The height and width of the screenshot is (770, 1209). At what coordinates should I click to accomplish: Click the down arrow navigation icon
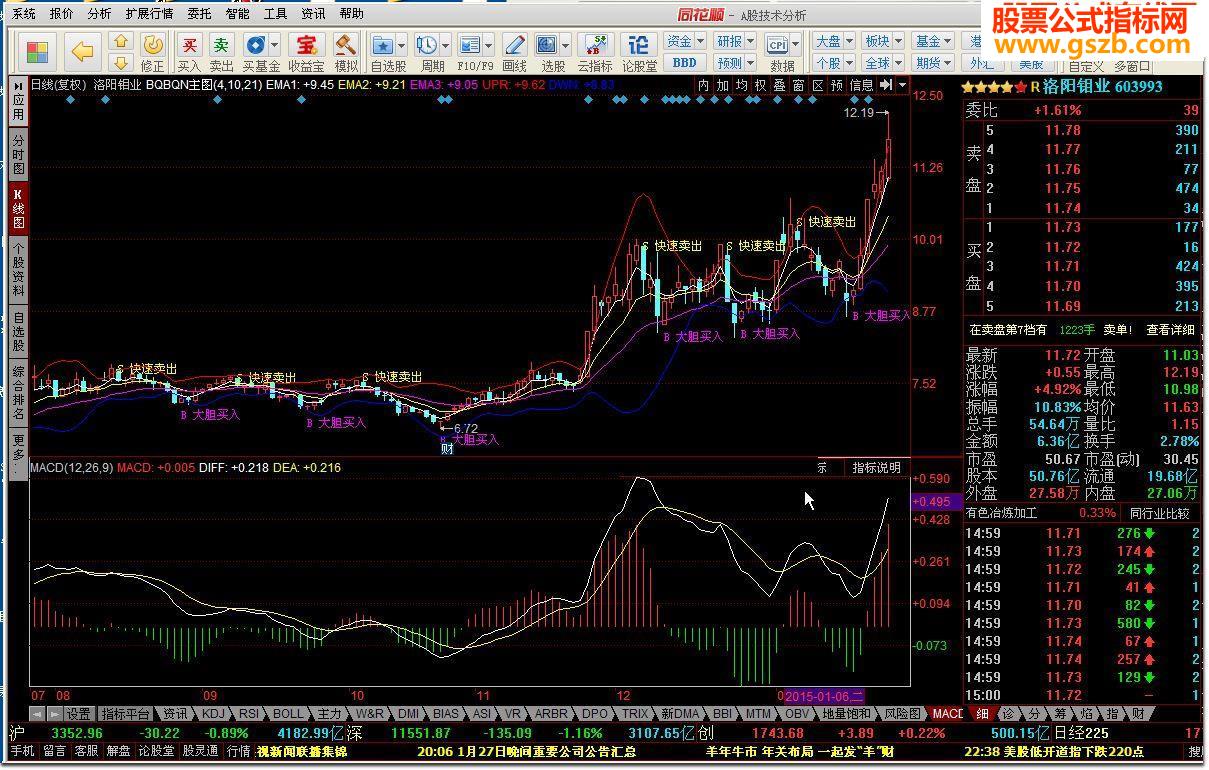tap(120, 62)
